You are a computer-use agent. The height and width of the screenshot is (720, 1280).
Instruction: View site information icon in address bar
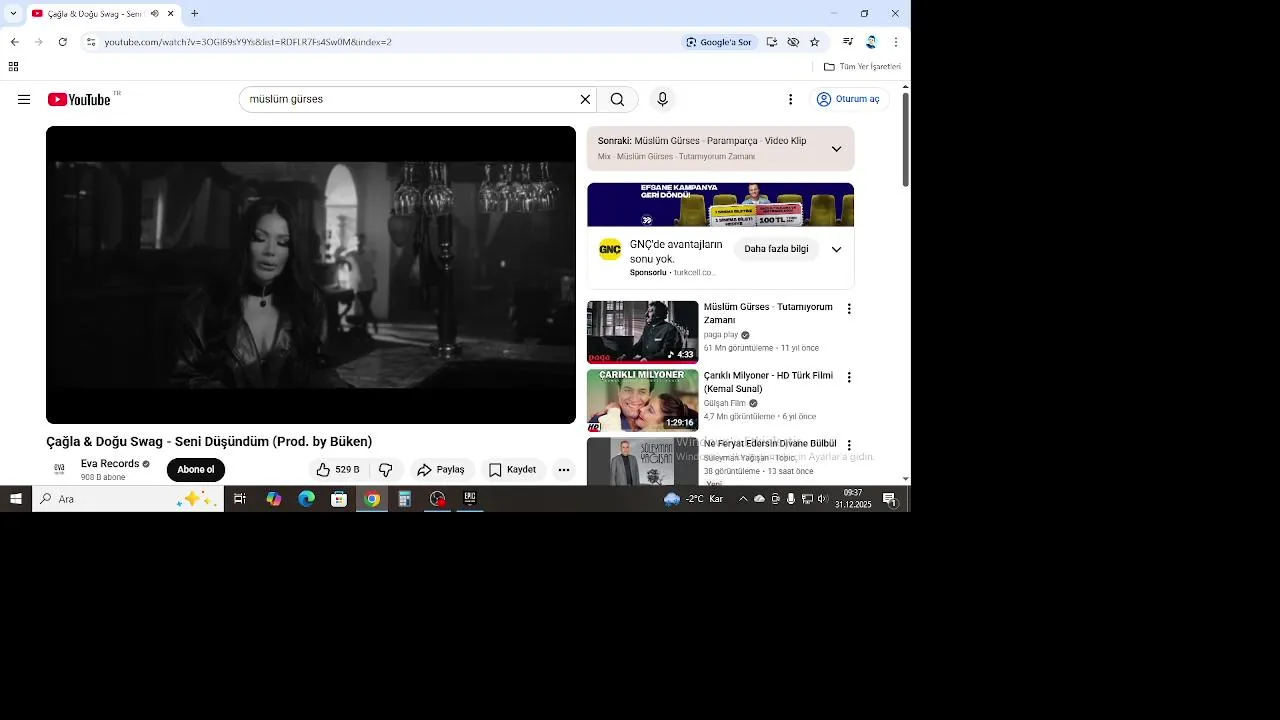click(91, 42)
